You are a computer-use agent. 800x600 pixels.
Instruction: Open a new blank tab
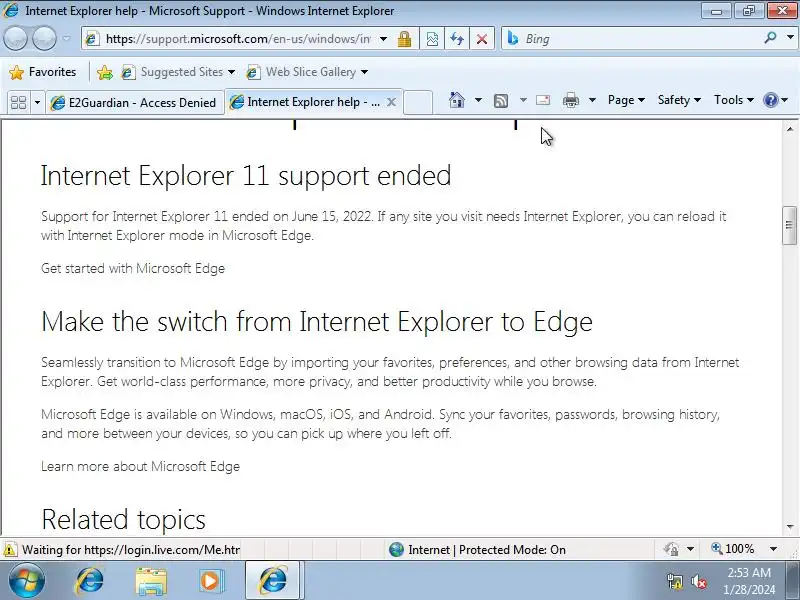coord(418,102)
